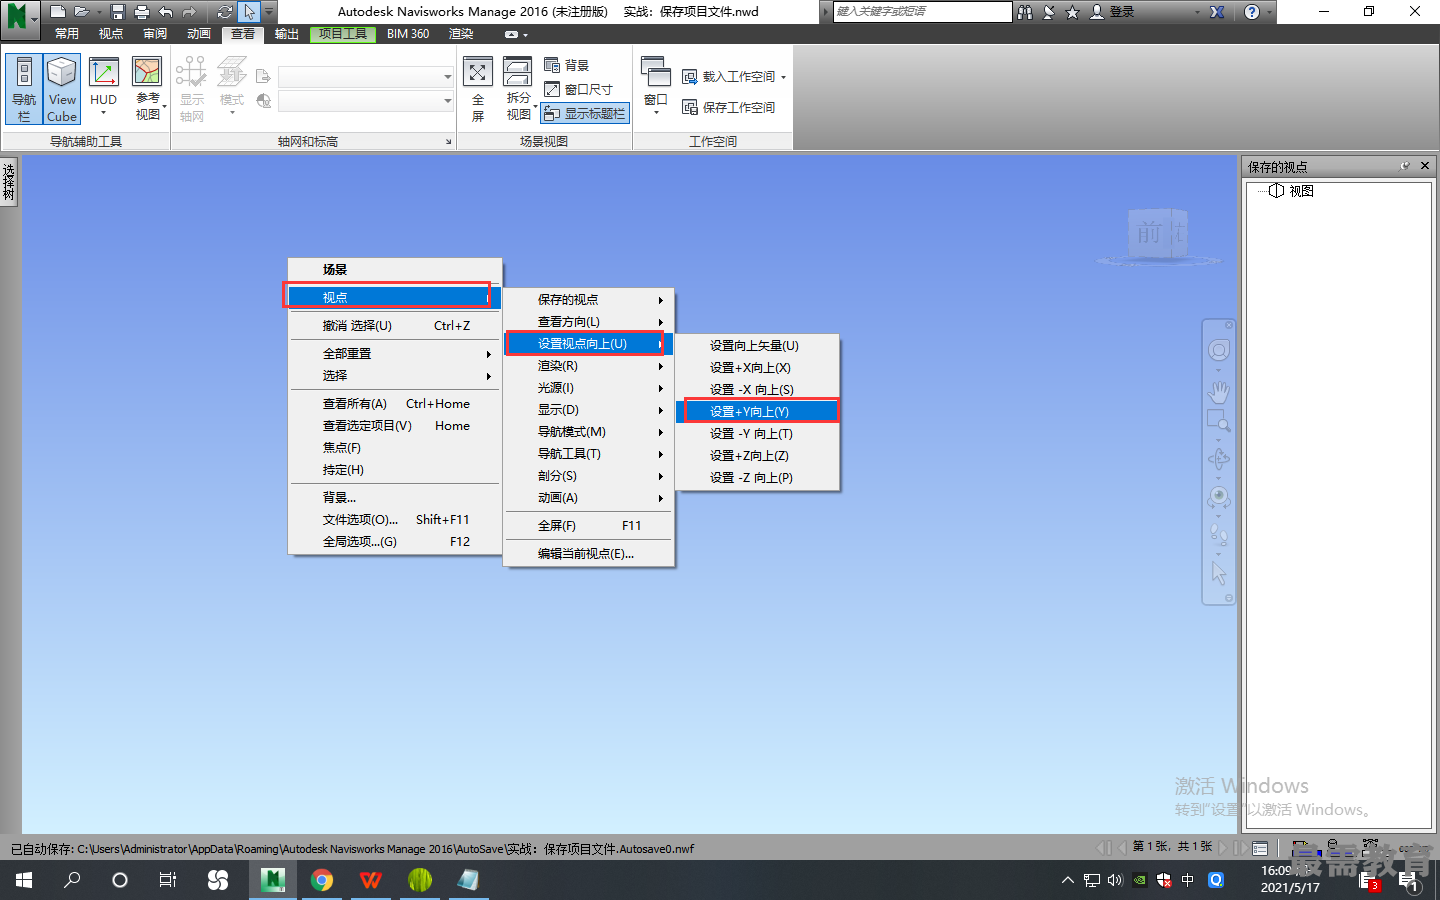The image size is (1440, 900).
Task: Click the New file icon in quick access
Action: point(58,12)
